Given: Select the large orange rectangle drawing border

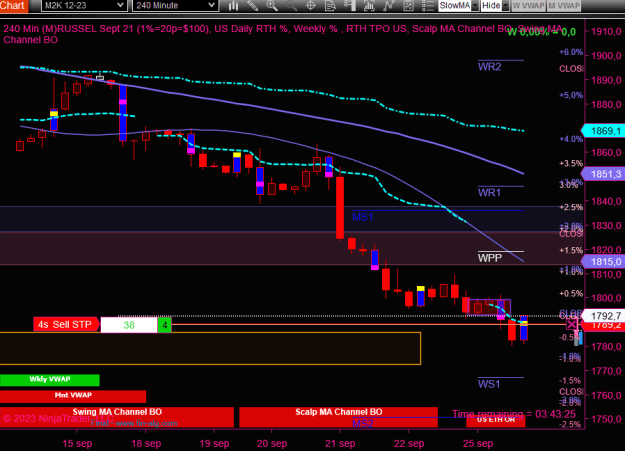Looking at the screenshot, I should click(210, 348).
